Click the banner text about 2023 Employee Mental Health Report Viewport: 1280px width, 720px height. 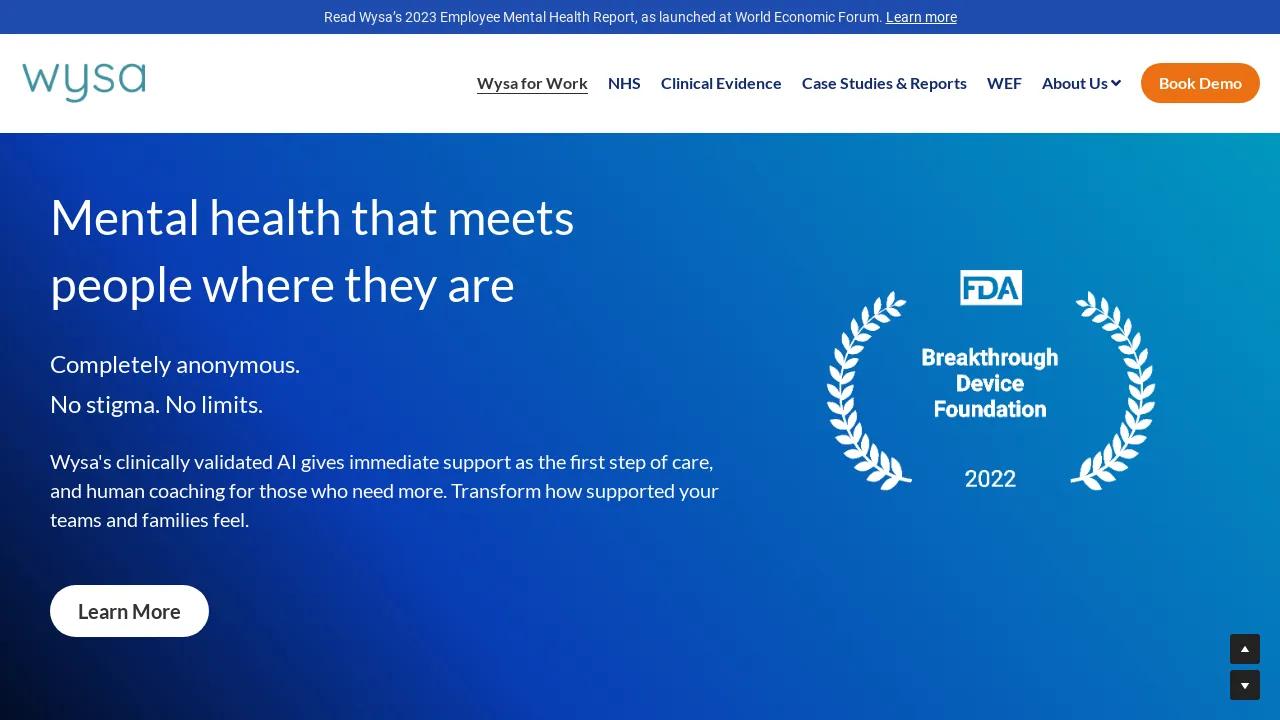[x=603, y=17]
